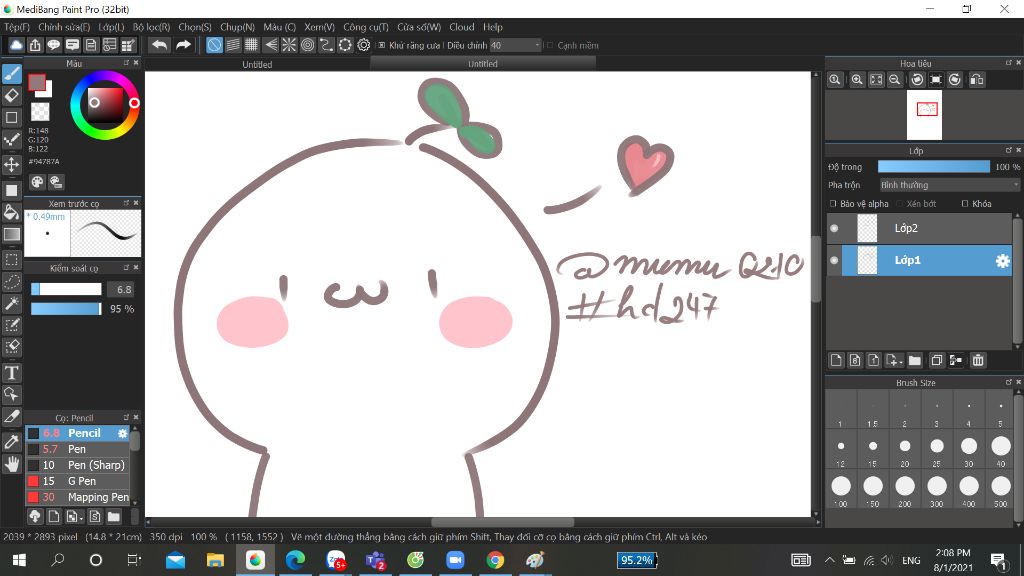Image resolution: width=1024 pixels, height=576 pixels.
Task: Select the Gradient tool
Action: (x=12, y=234)
